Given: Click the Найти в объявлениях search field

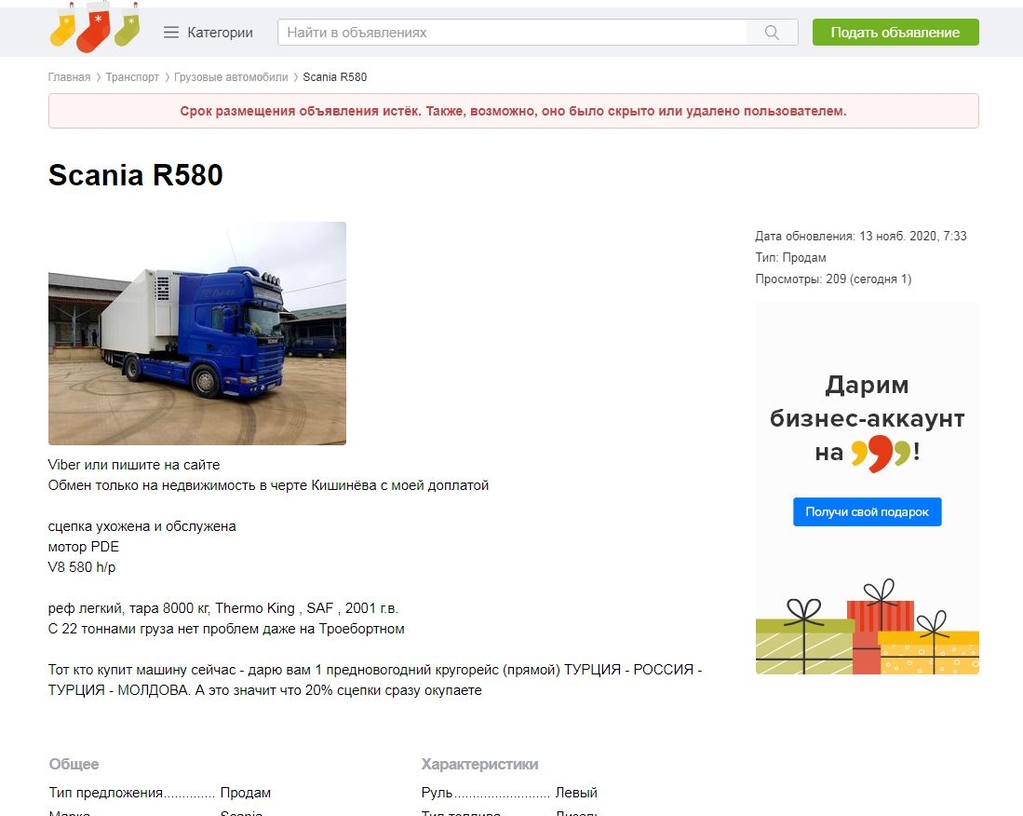Looking at the screenshot, I should 512,33.
